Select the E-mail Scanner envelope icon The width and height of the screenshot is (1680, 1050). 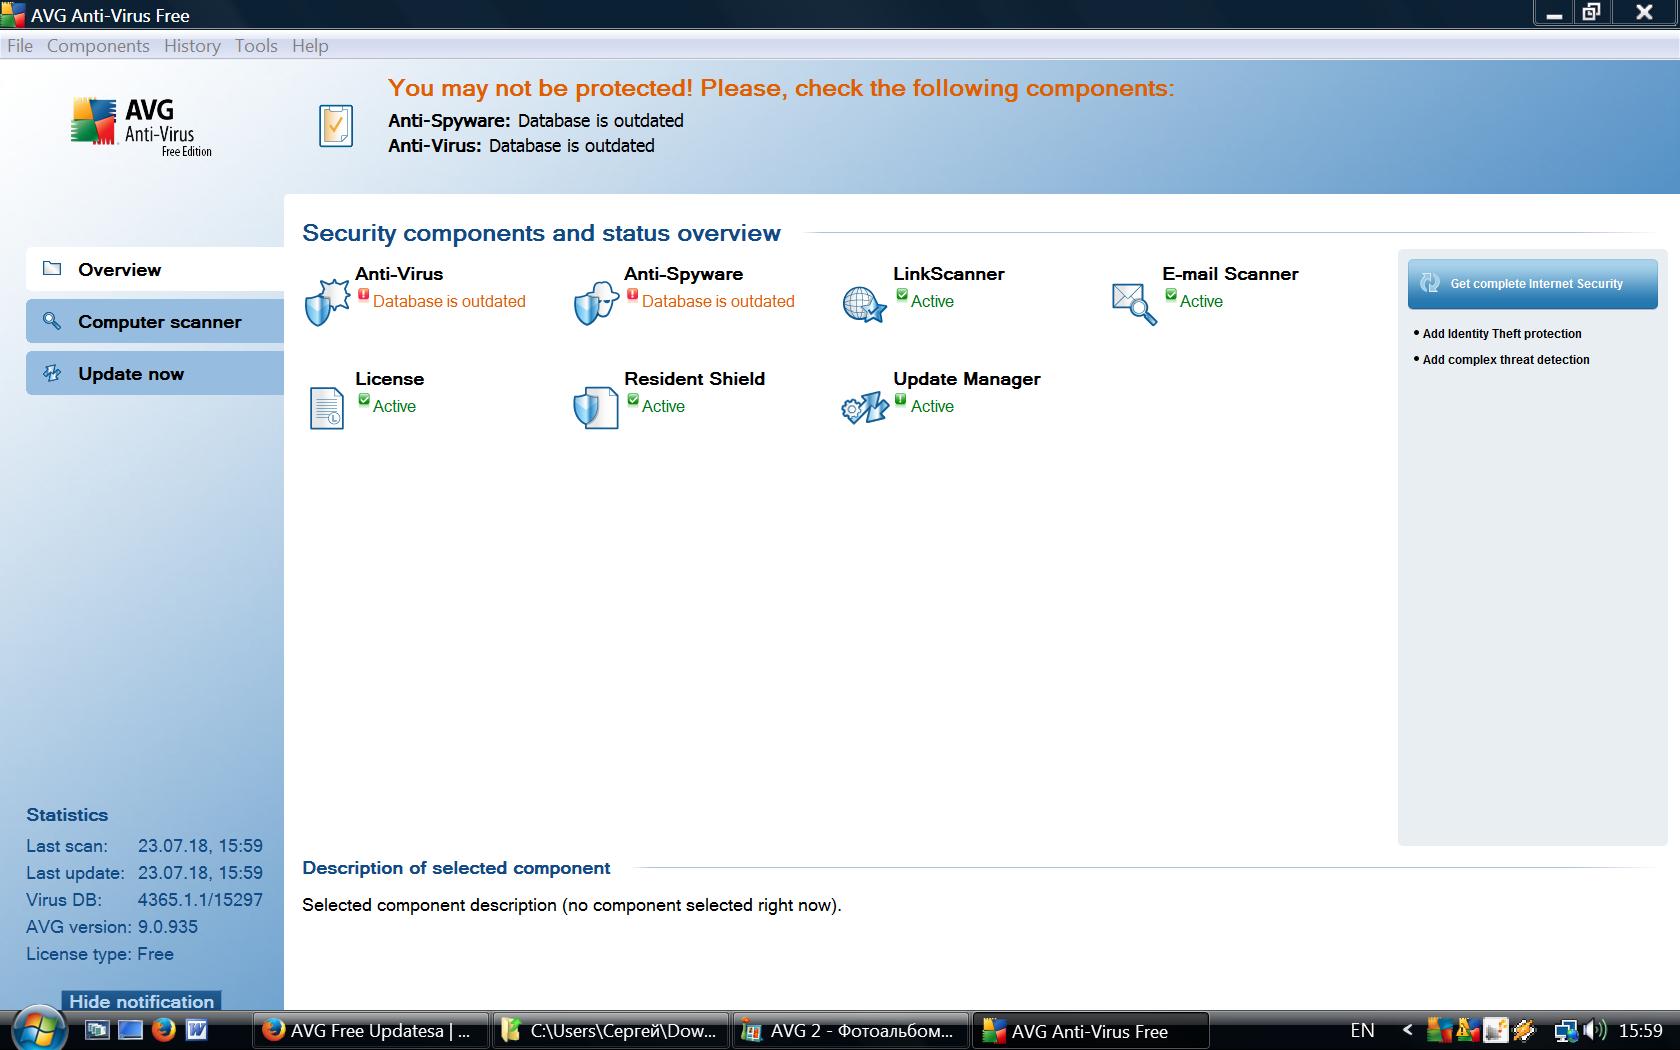pyautogui.click(x=1134, y=303)
